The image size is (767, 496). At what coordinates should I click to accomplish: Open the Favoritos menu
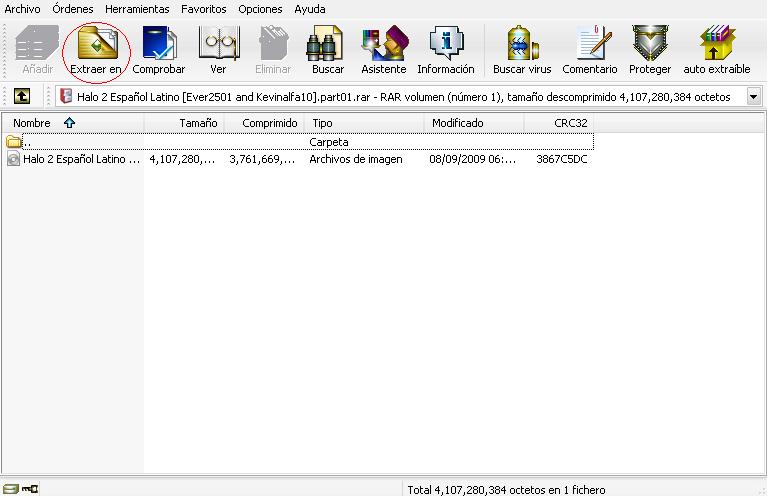point(203,9)
